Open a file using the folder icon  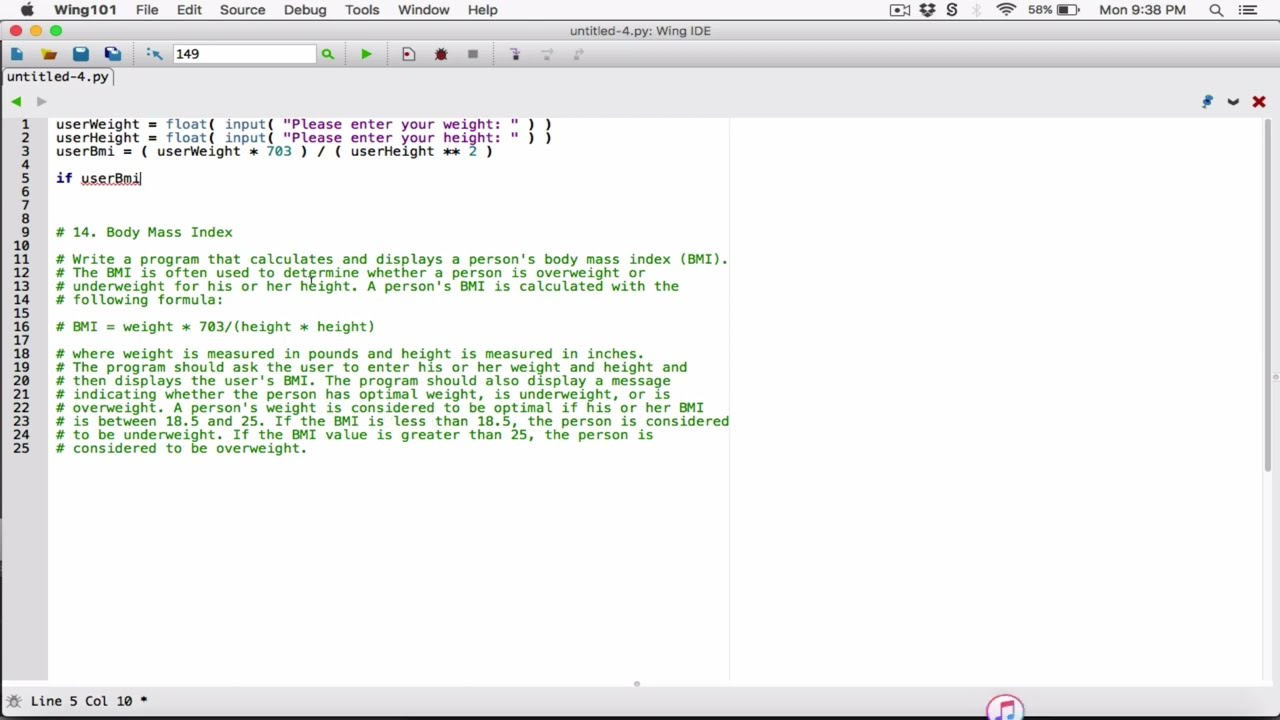(x=49, y=54)
